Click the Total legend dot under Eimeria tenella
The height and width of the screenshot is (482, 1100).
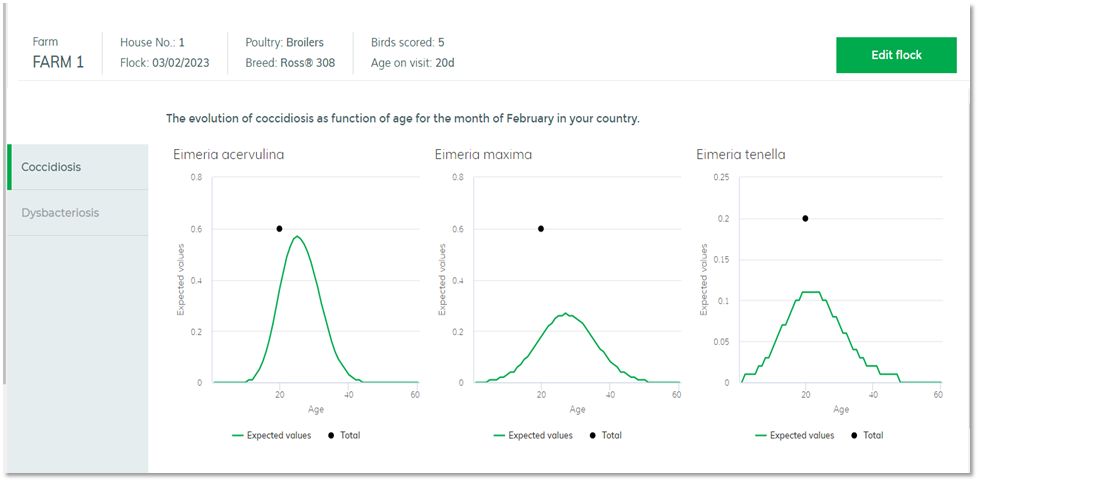click(x=855, y=436)
